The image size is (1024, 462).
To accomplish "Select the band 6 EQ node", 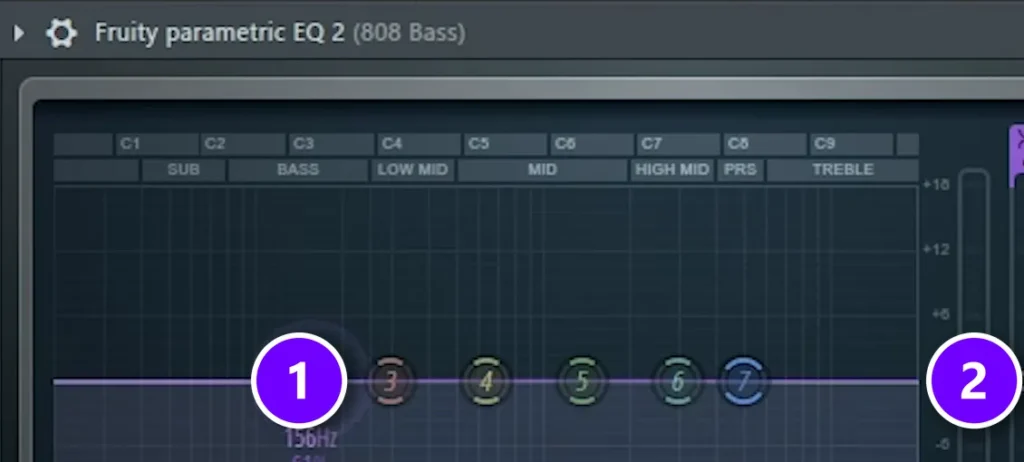I will (x=678, y=381).
